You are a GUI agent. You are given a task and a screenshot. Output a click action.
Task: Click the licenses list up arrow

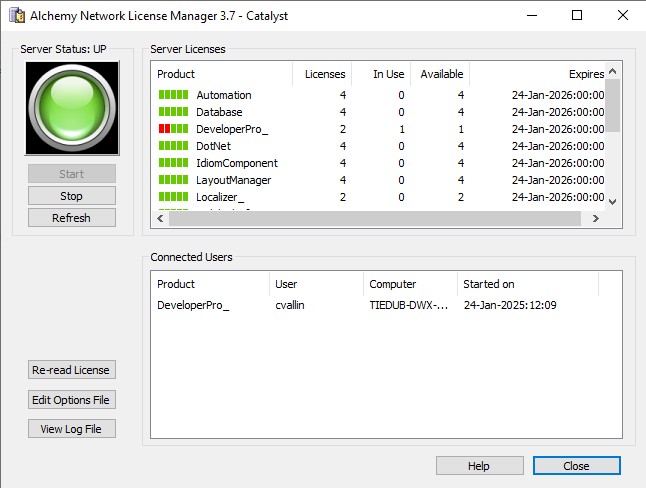point(613,71)
